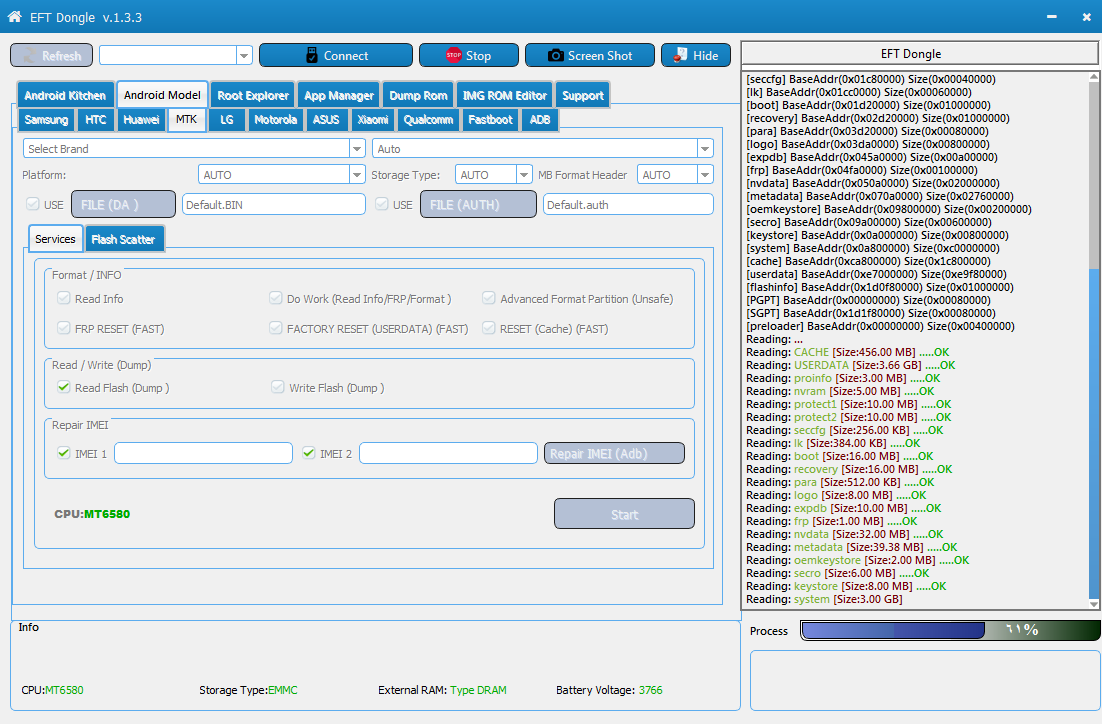Select the Fastboot tab
This screenshot has width=1102, height=724.
pos(491,119)
